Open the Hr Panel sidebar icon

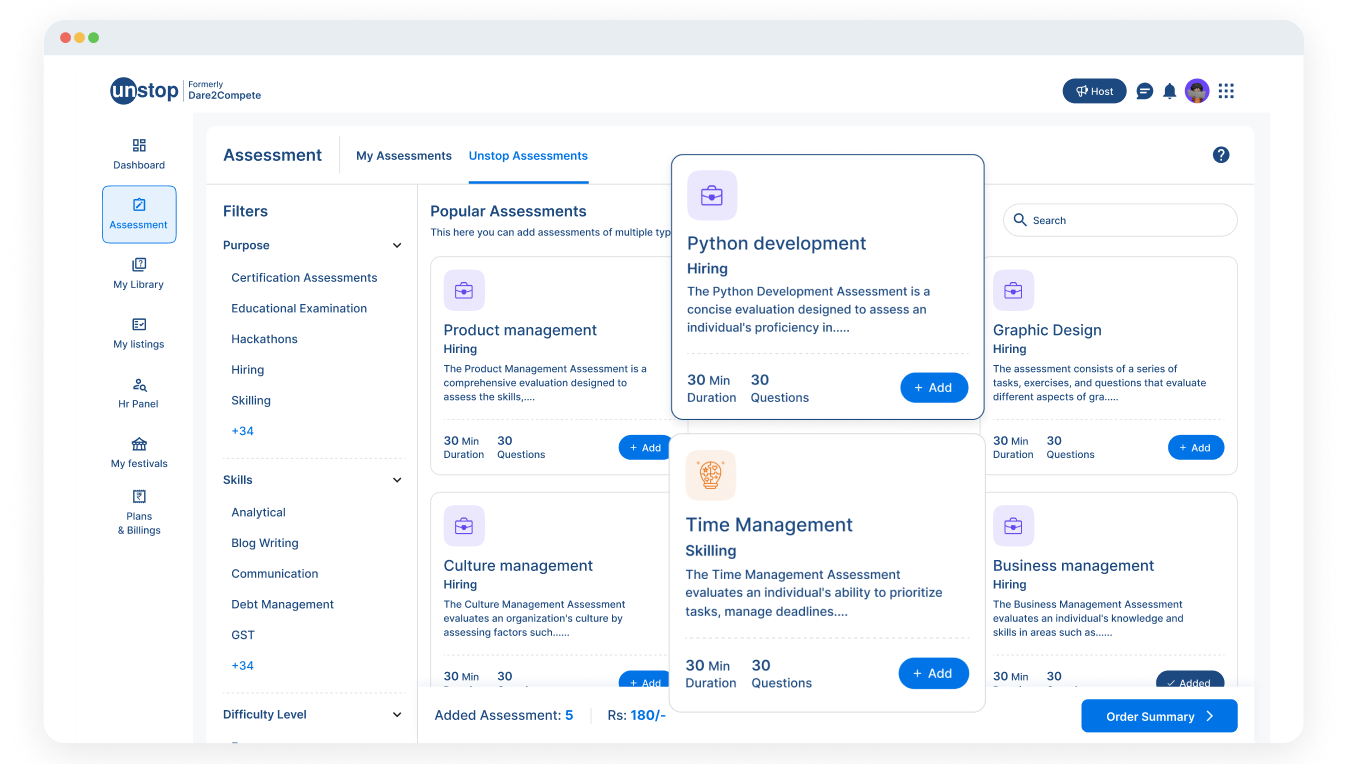pos(139,385)
